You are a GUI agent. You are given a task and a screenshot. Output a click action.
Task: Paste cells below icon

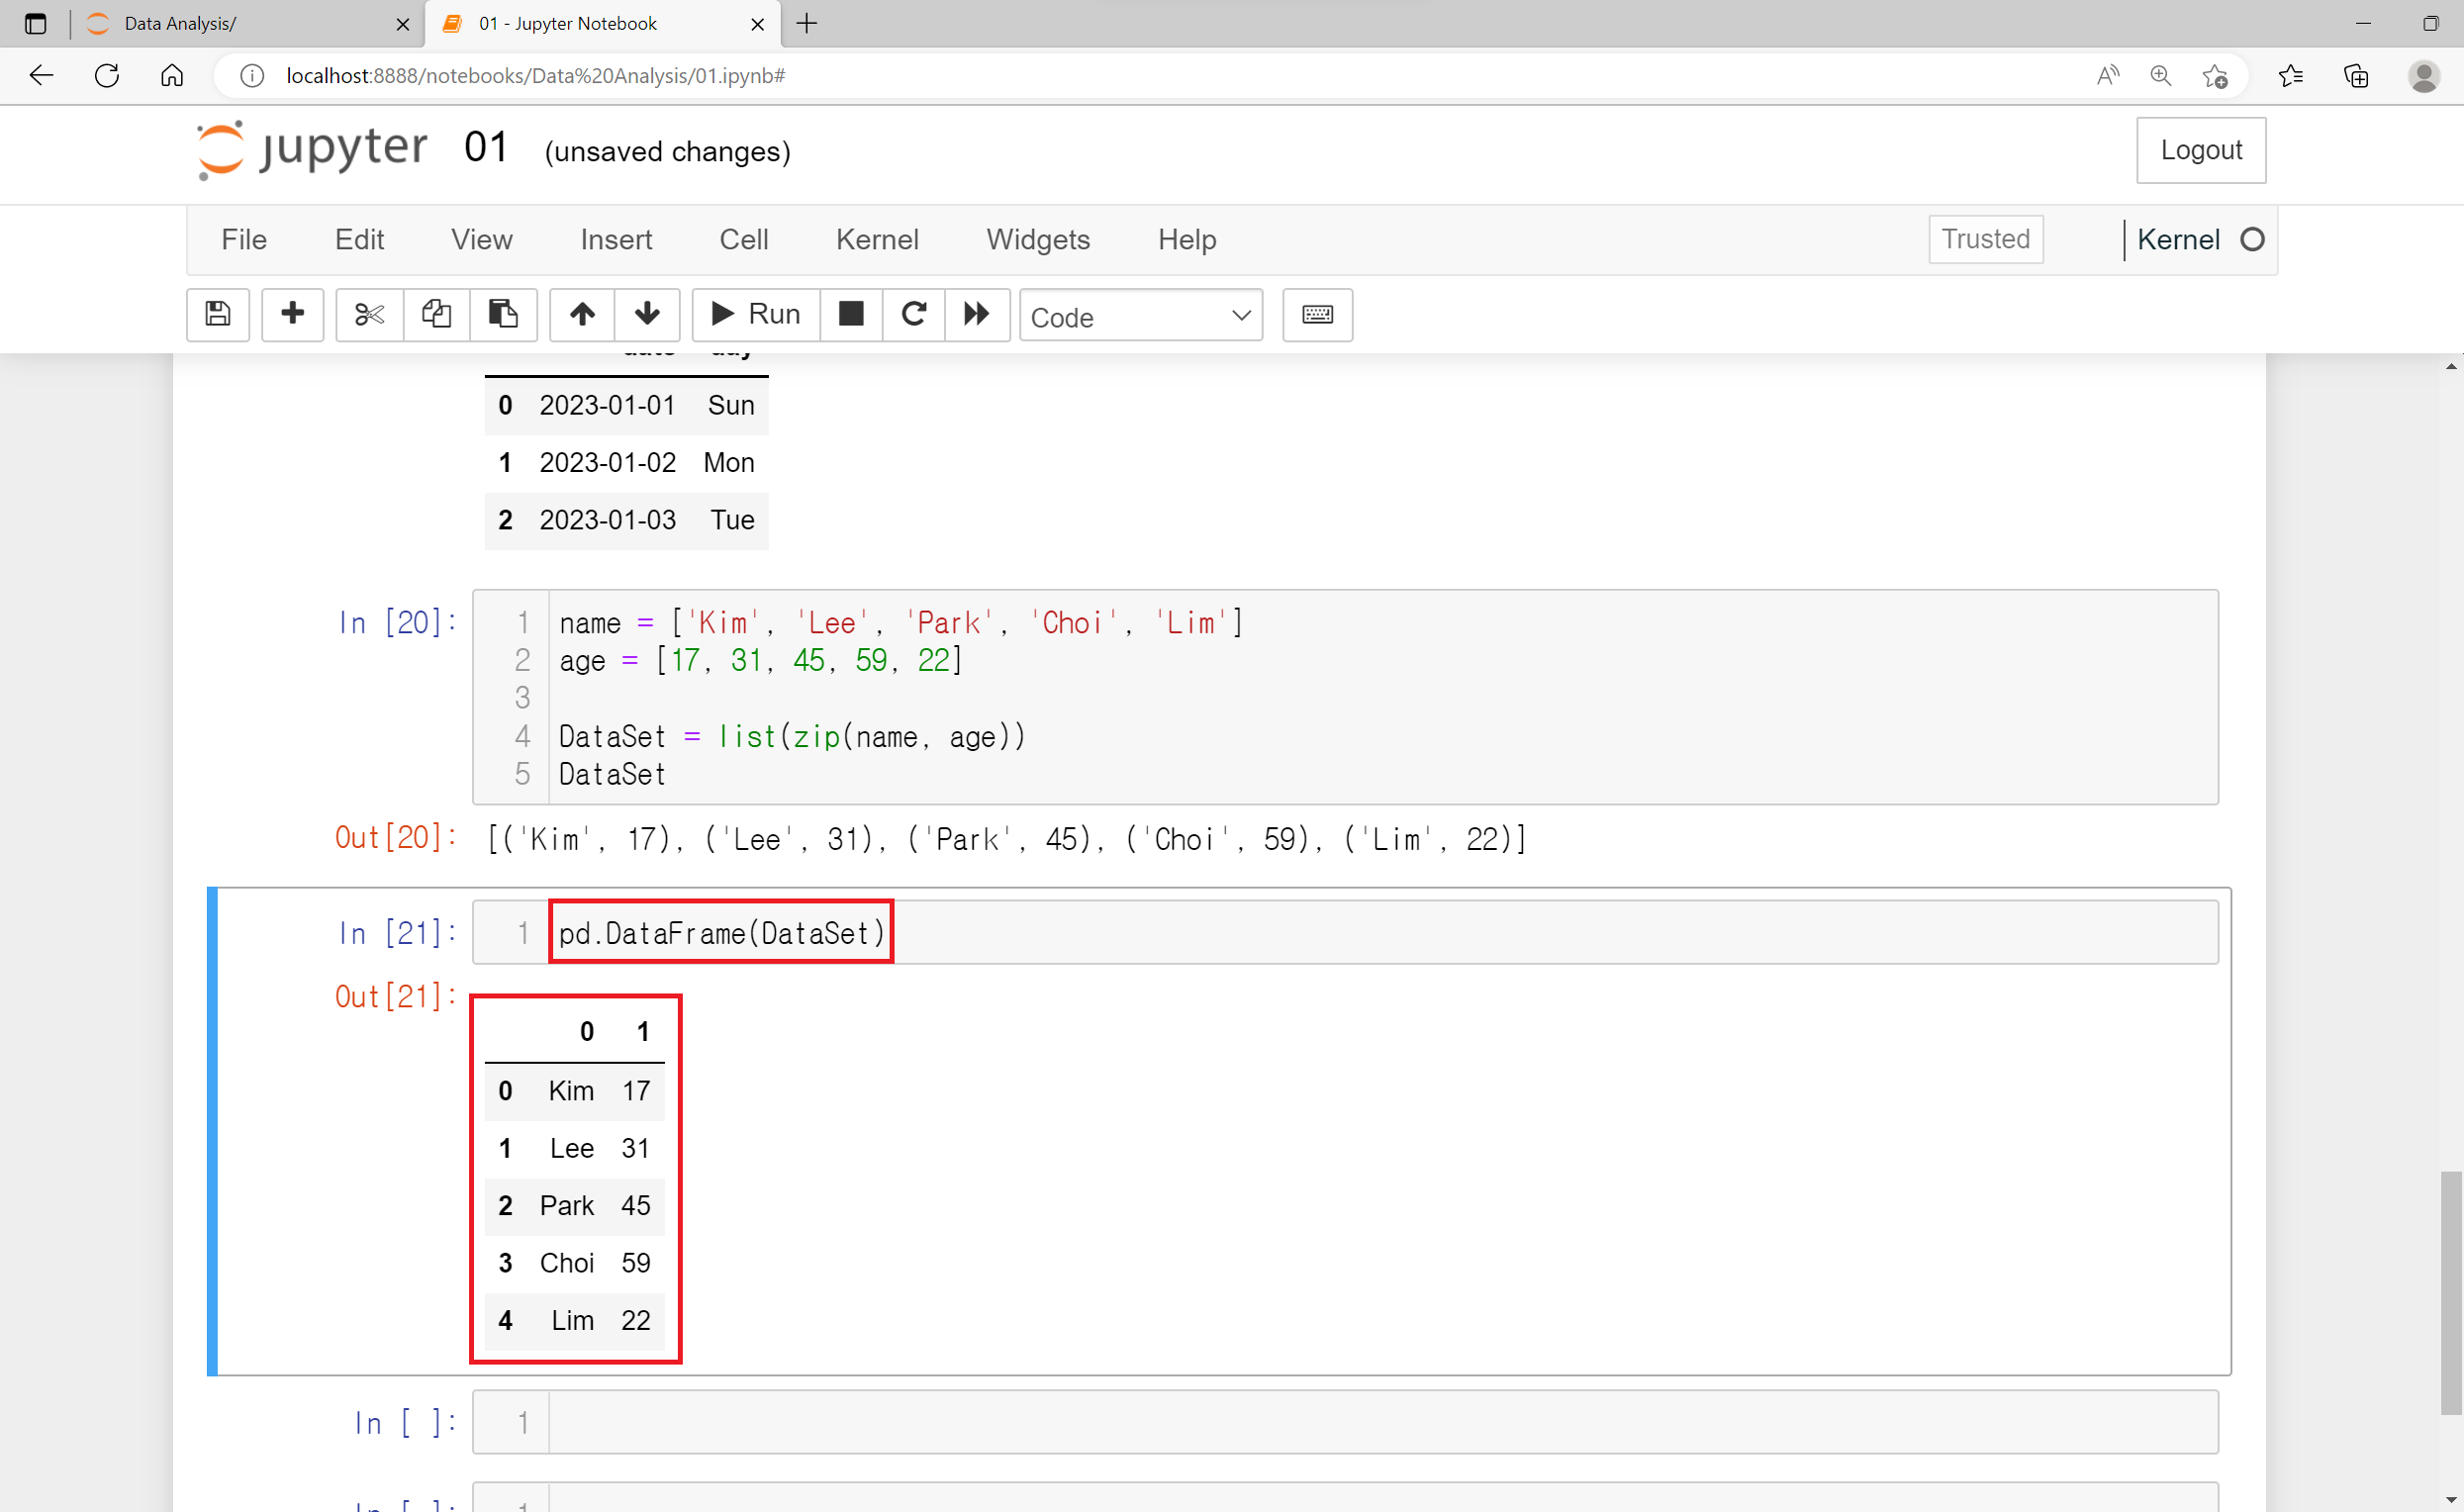tap(502, 314)
